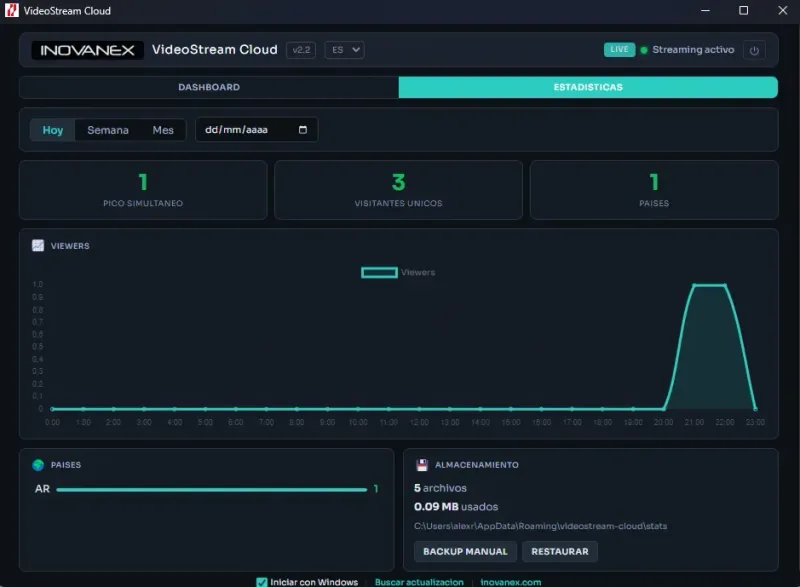
Task: Toggle the Viewers legend box in chart
Action: (x=379, y=272)
